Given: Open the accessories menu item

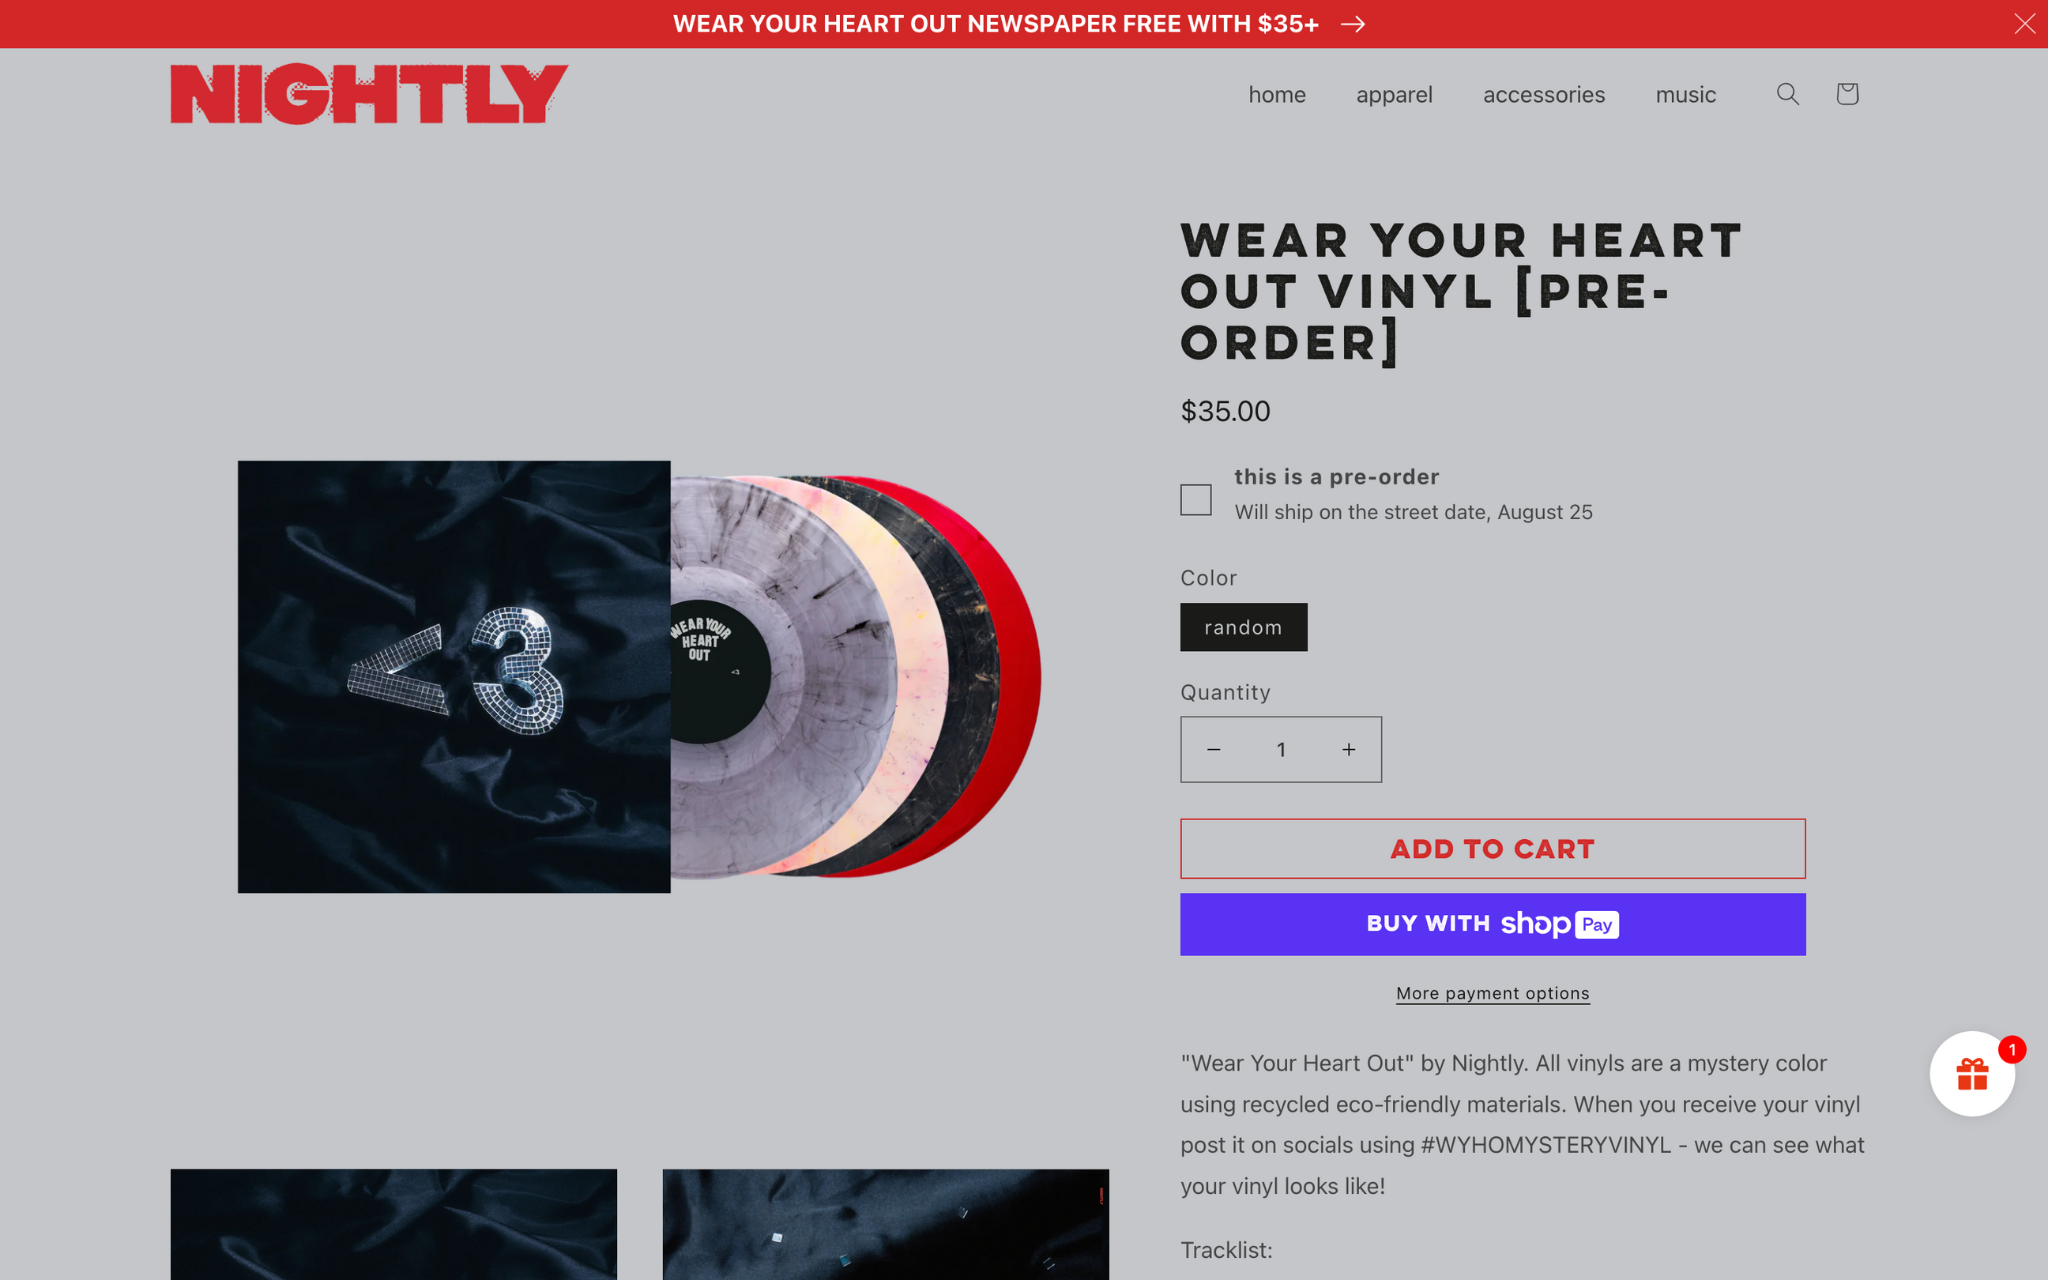Looking at the screenshot, I should [1544, 95].
